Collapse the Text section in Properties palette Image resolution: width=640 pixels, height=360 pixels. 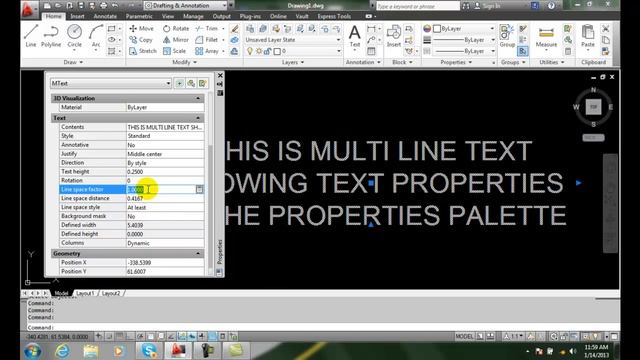198,118
